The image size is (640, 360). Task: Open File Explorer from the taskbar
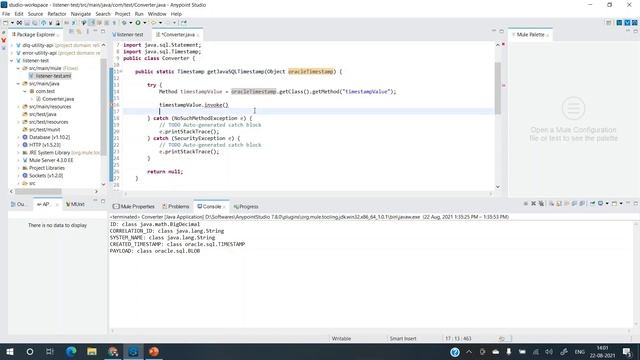pyautogui.click(x=91, y=351)
